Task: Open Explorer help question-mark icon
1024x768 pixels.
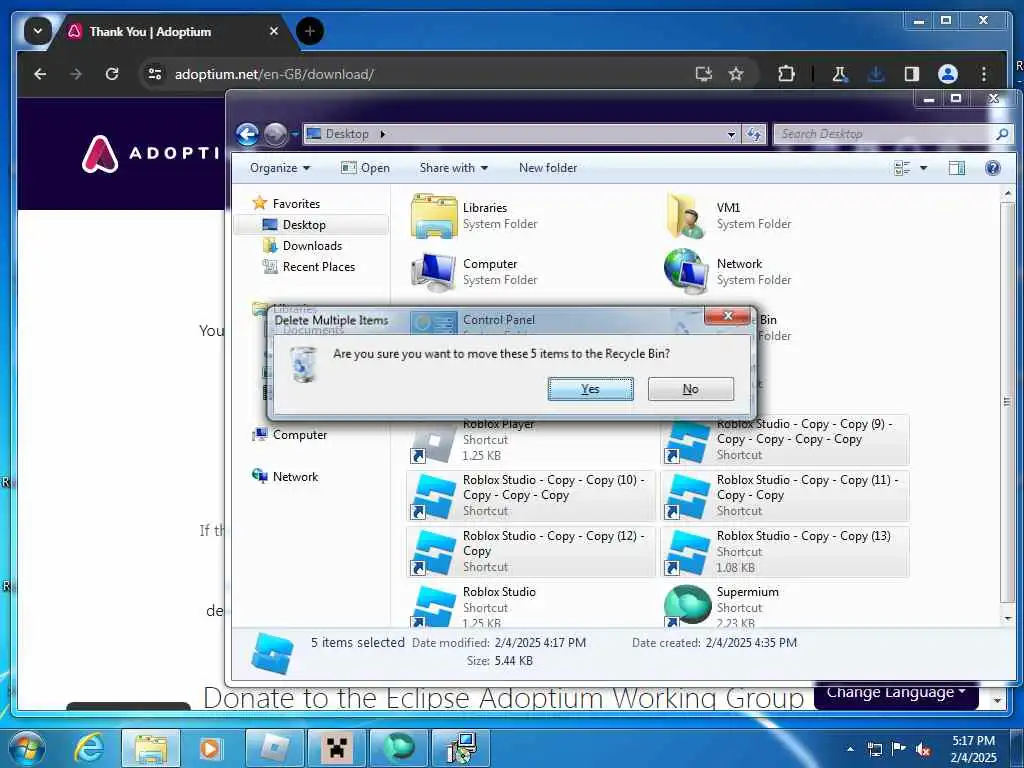Action: point(992,168)
